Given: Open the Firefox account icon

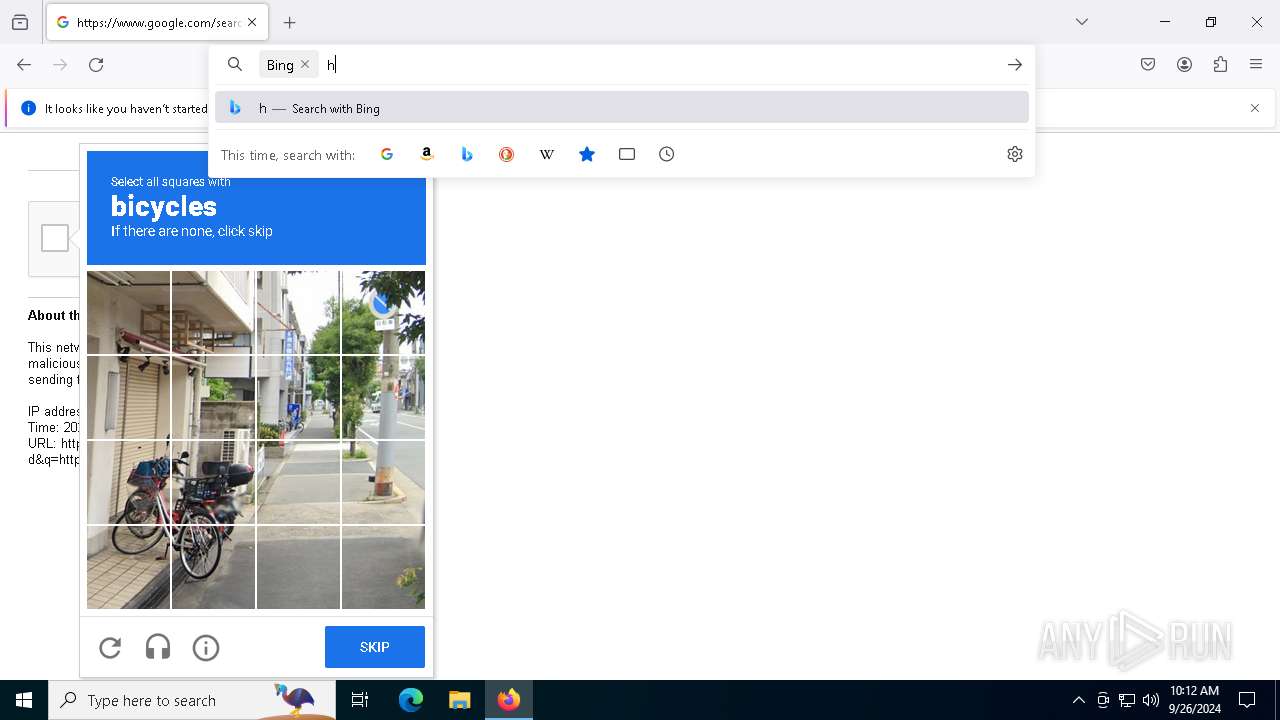Looking at the screenshot, I should pyautogui.click(x=1184, y=65).
